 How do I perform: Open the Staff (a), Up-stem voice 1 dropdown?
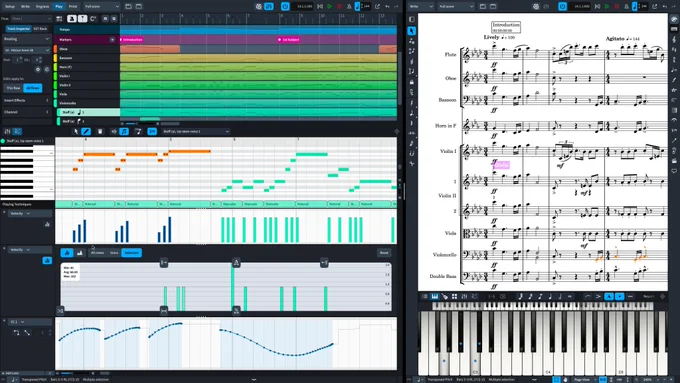click(x=196, y=131)
